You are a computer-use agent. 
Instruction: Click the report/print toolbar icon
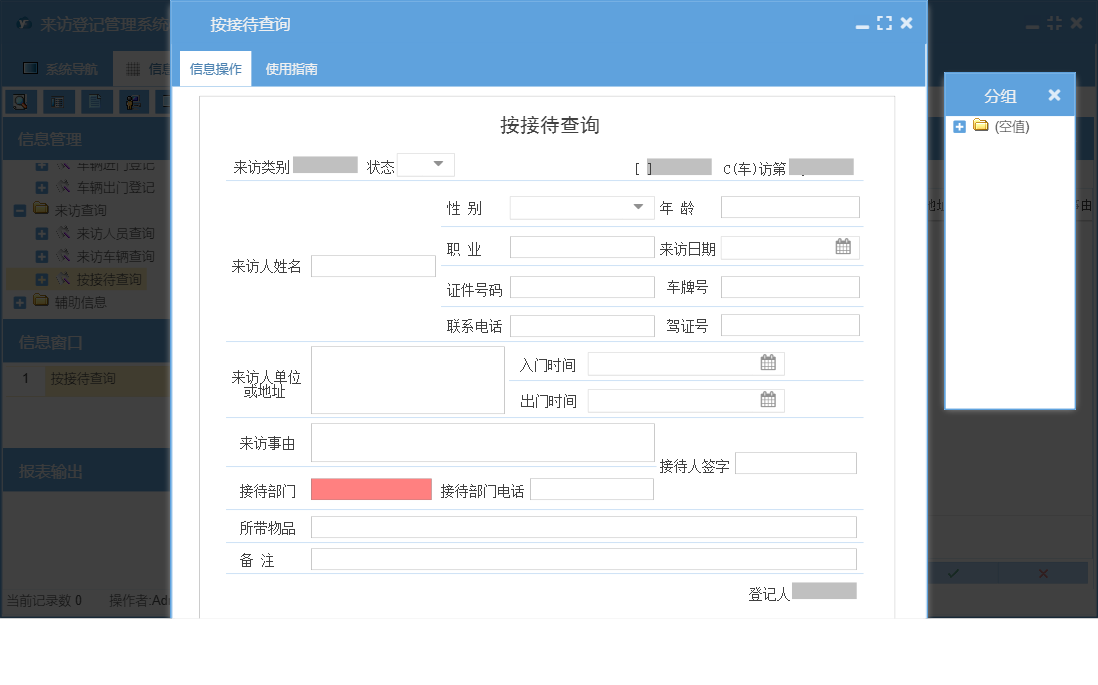click(x=58, y=101)
